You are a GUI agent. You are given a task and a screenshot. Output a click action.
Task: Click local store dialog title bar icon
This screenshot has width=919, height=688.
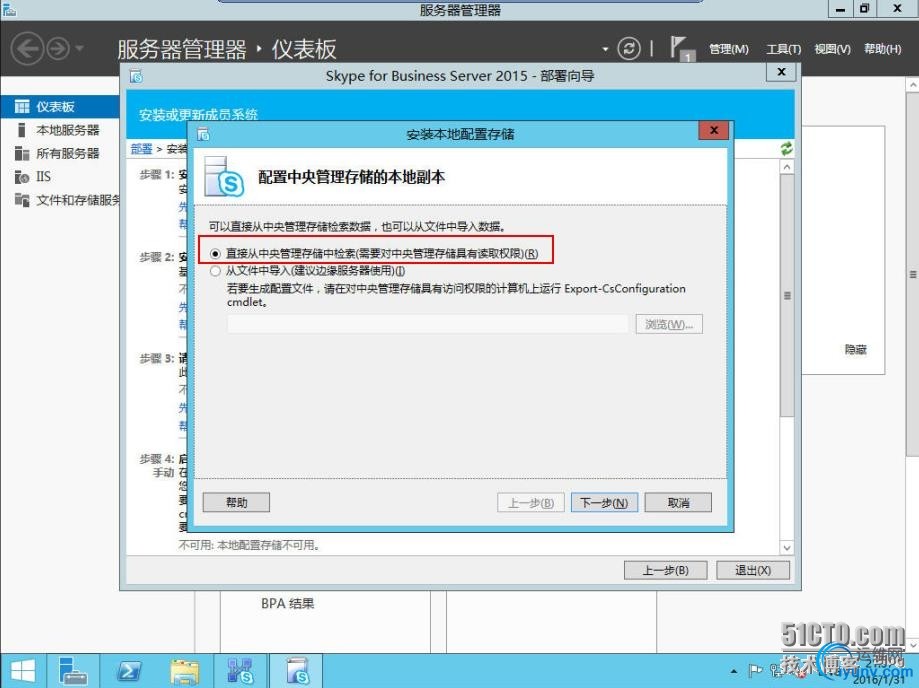coord(203,134)
